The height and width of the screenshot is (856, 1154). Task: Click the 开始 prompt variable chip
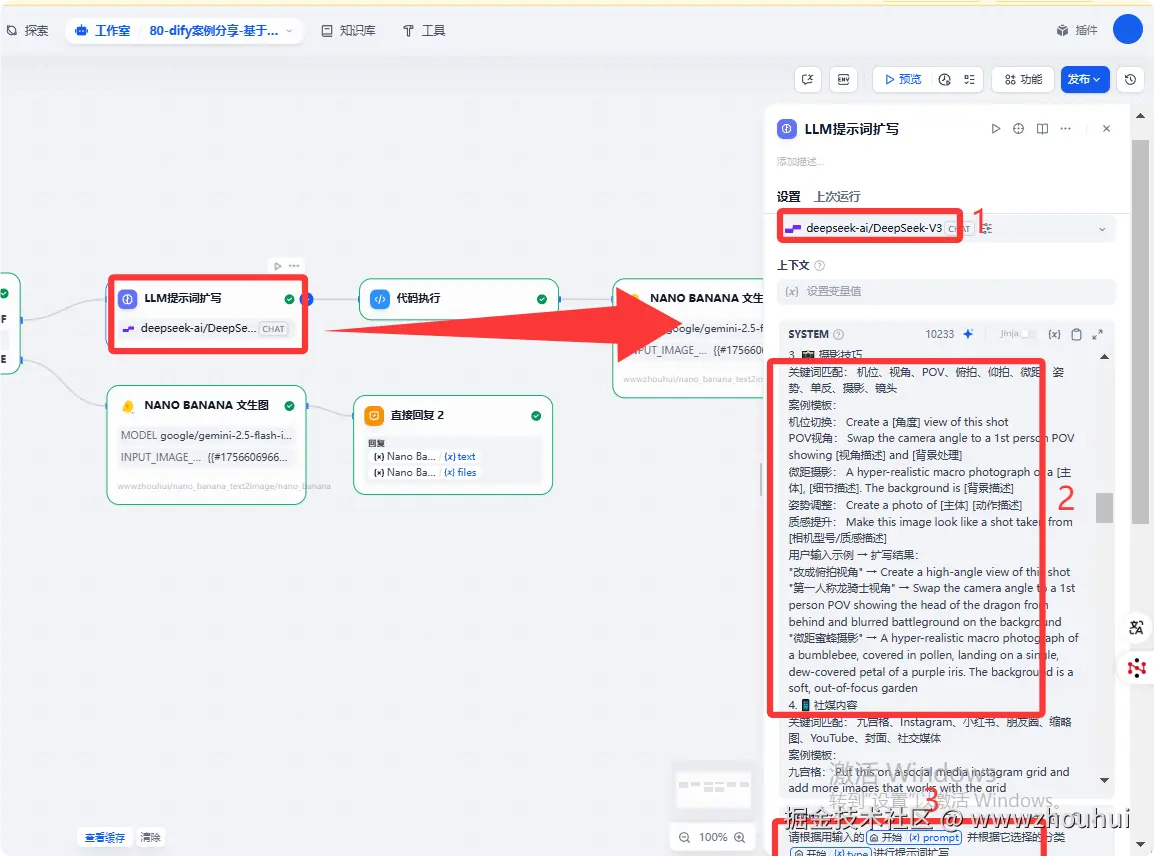tap(914, 838)
